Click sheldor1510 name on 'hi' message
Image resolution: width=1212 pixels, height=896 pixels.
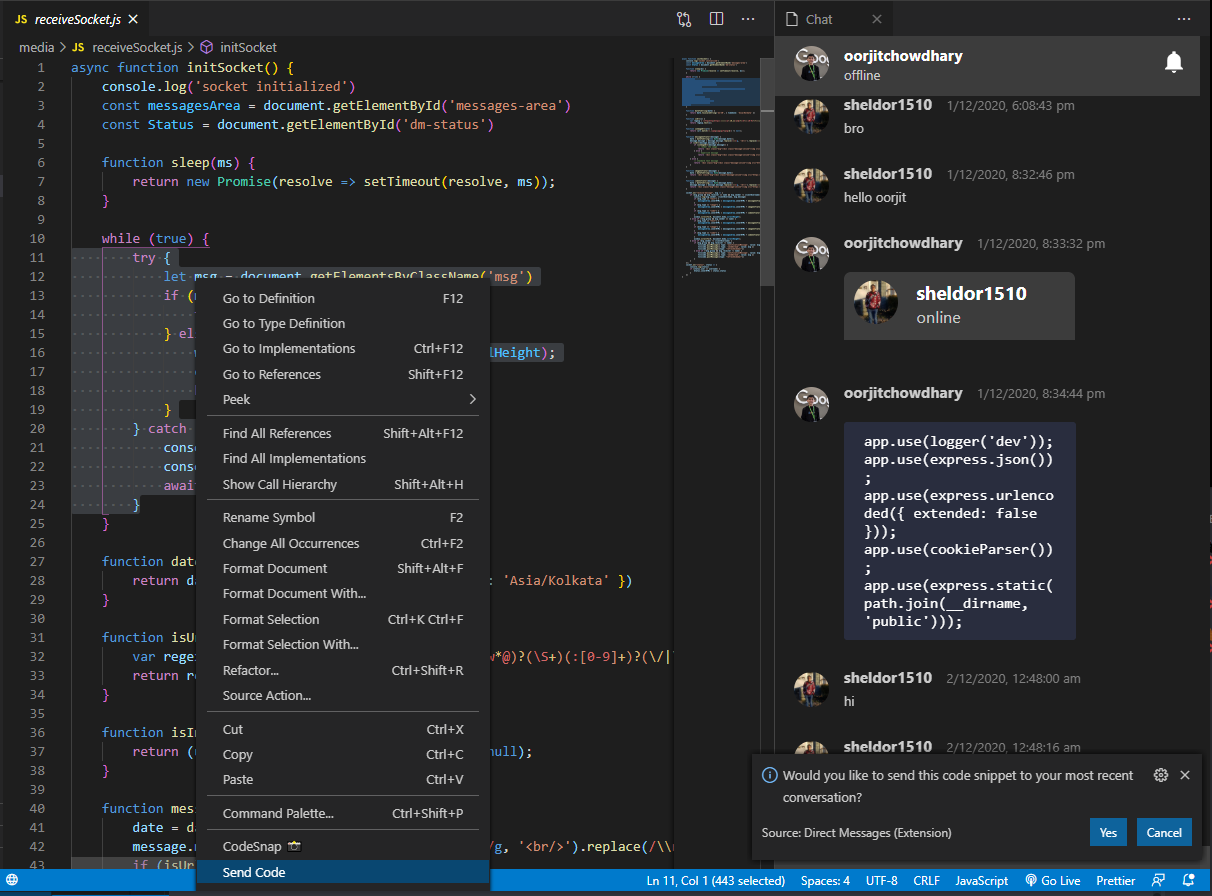[888, 678]
